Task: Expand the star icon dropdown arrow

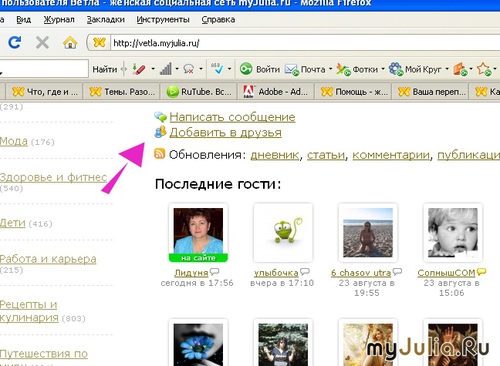Action: [495, 69]
